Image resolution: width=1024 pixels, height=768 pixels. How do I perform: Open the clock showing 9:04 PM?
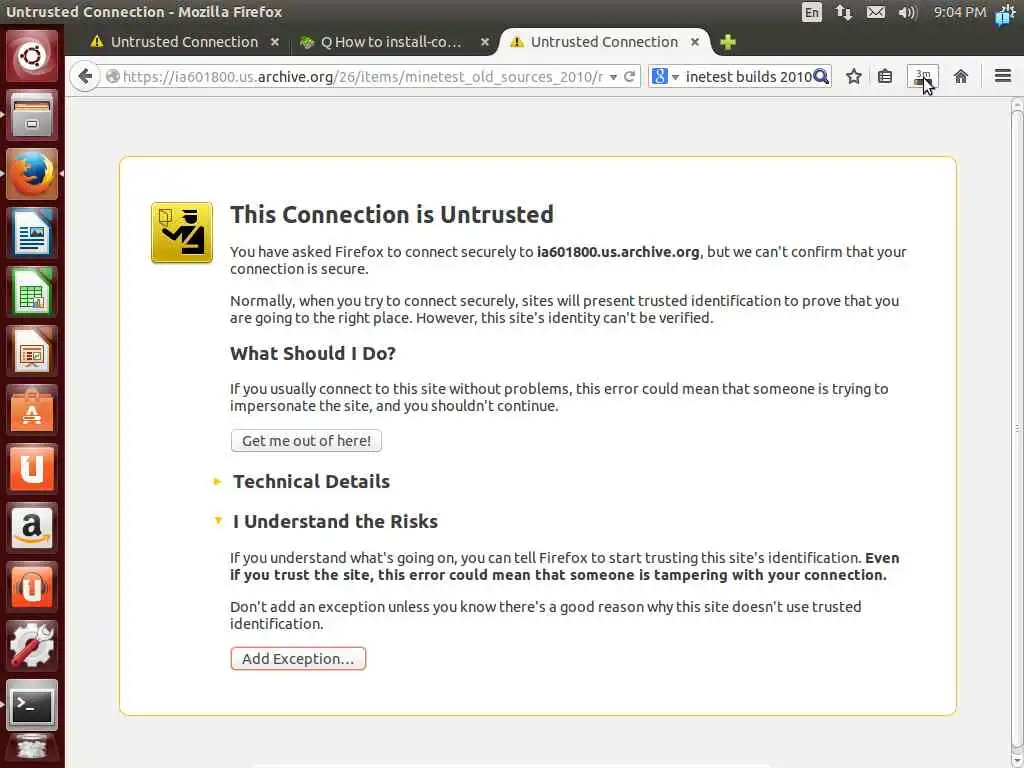point(959,12)
